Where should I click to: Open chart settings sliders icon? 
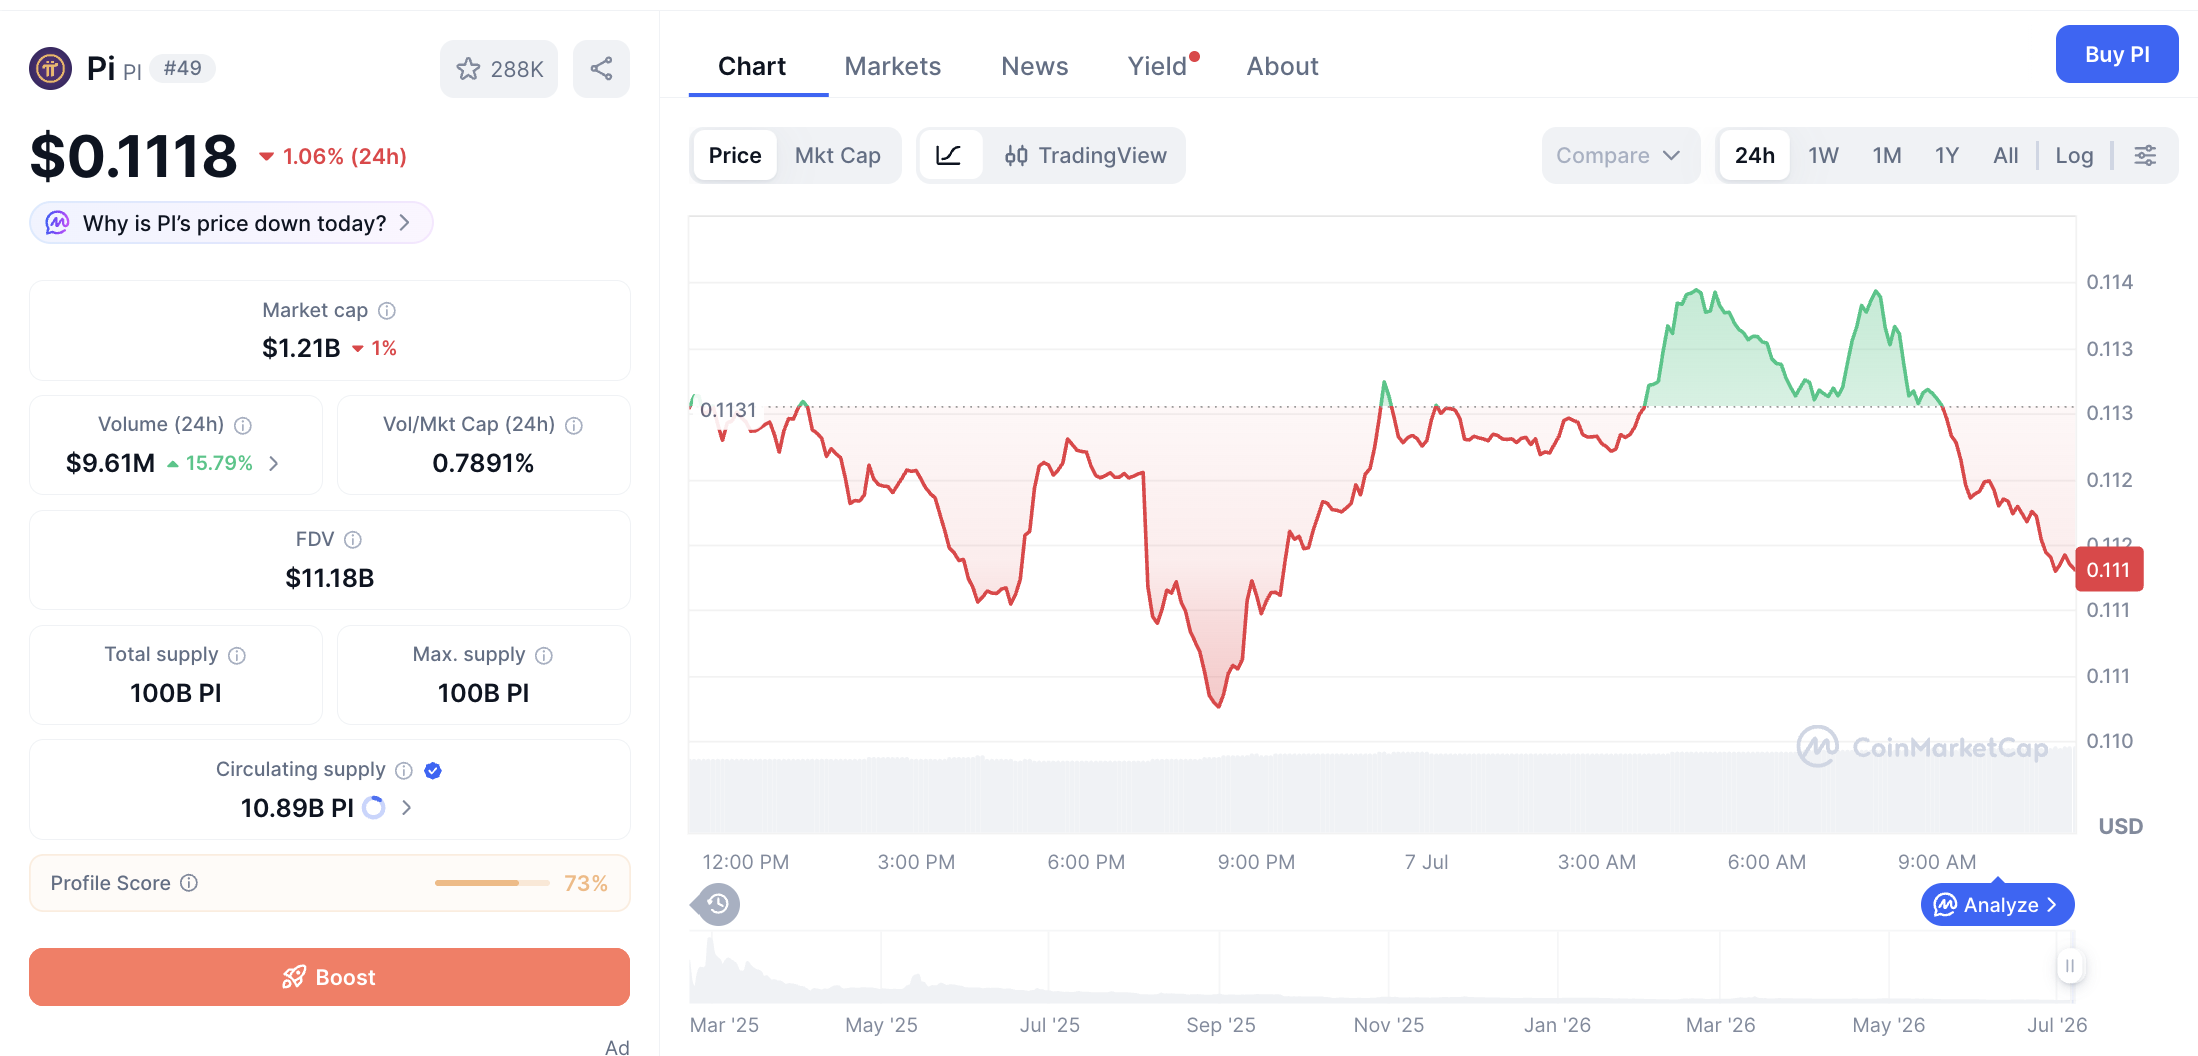pos(2145,155)
